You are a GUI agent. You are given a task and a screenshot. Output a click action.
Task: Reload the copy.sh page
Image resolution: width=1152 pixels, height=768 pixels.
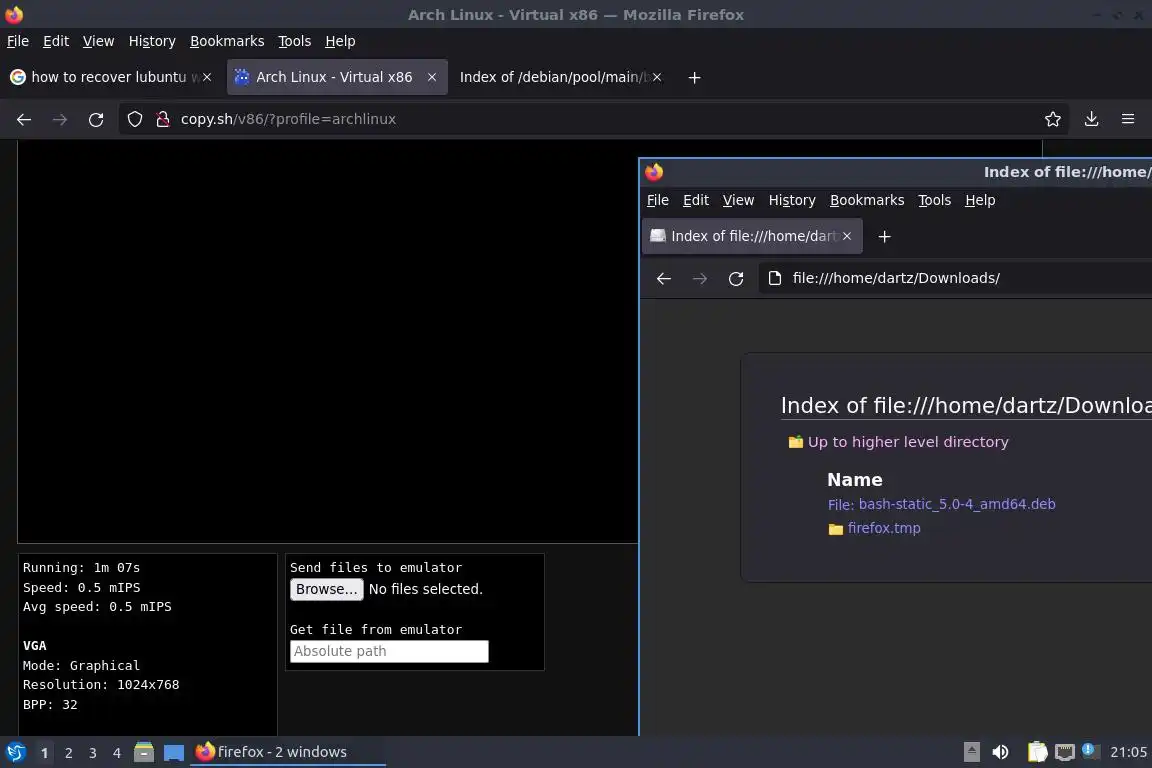(x=96, y=119)
